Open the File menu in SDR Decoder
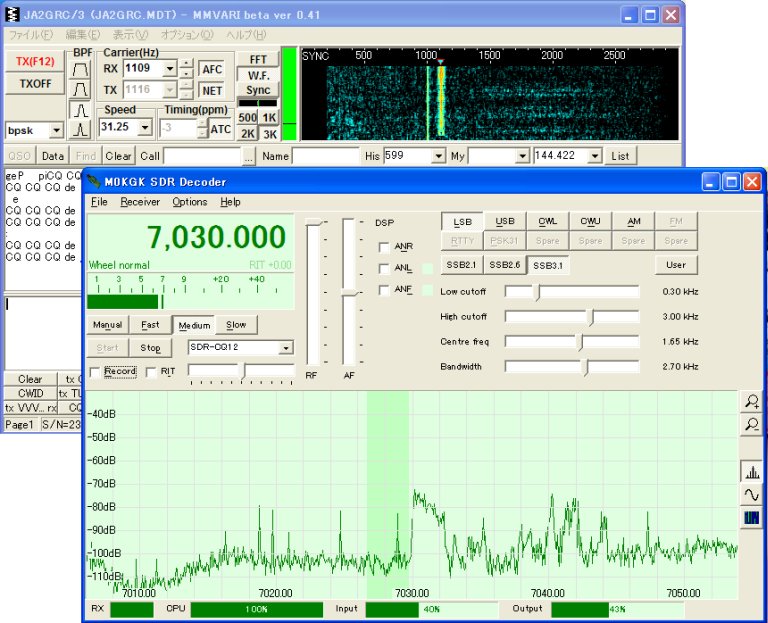Image resolution: width=768 pixels, height=623 pixels. 99,202
